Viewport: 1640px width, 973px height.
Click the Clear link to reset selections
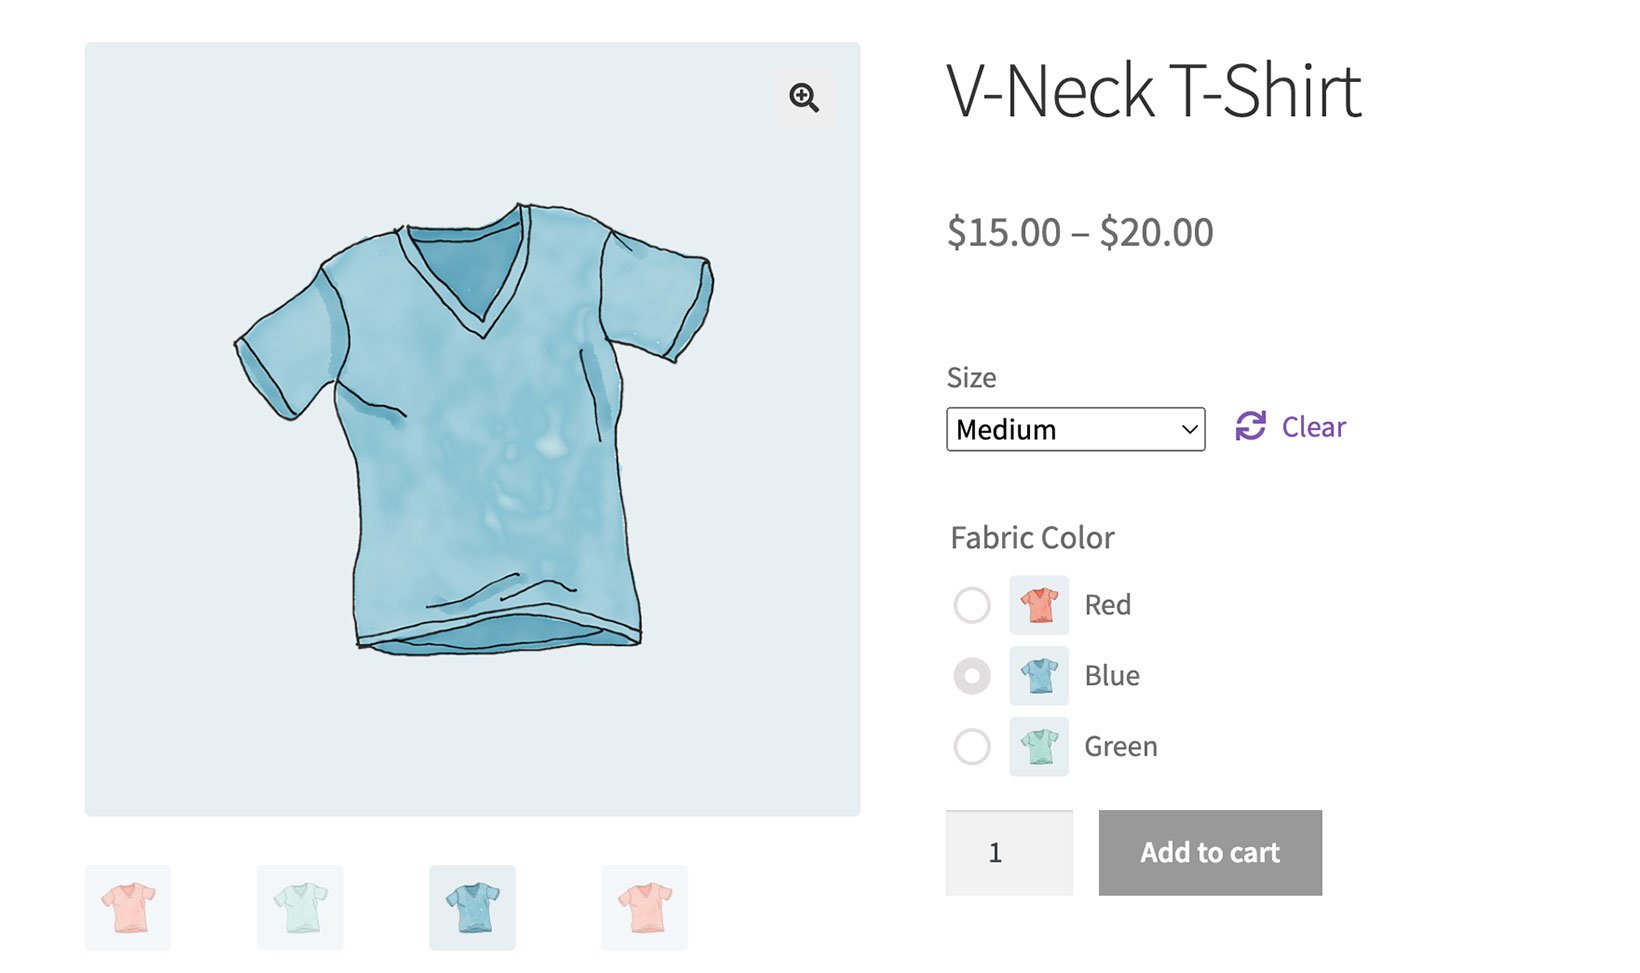tap(1313, 427)
